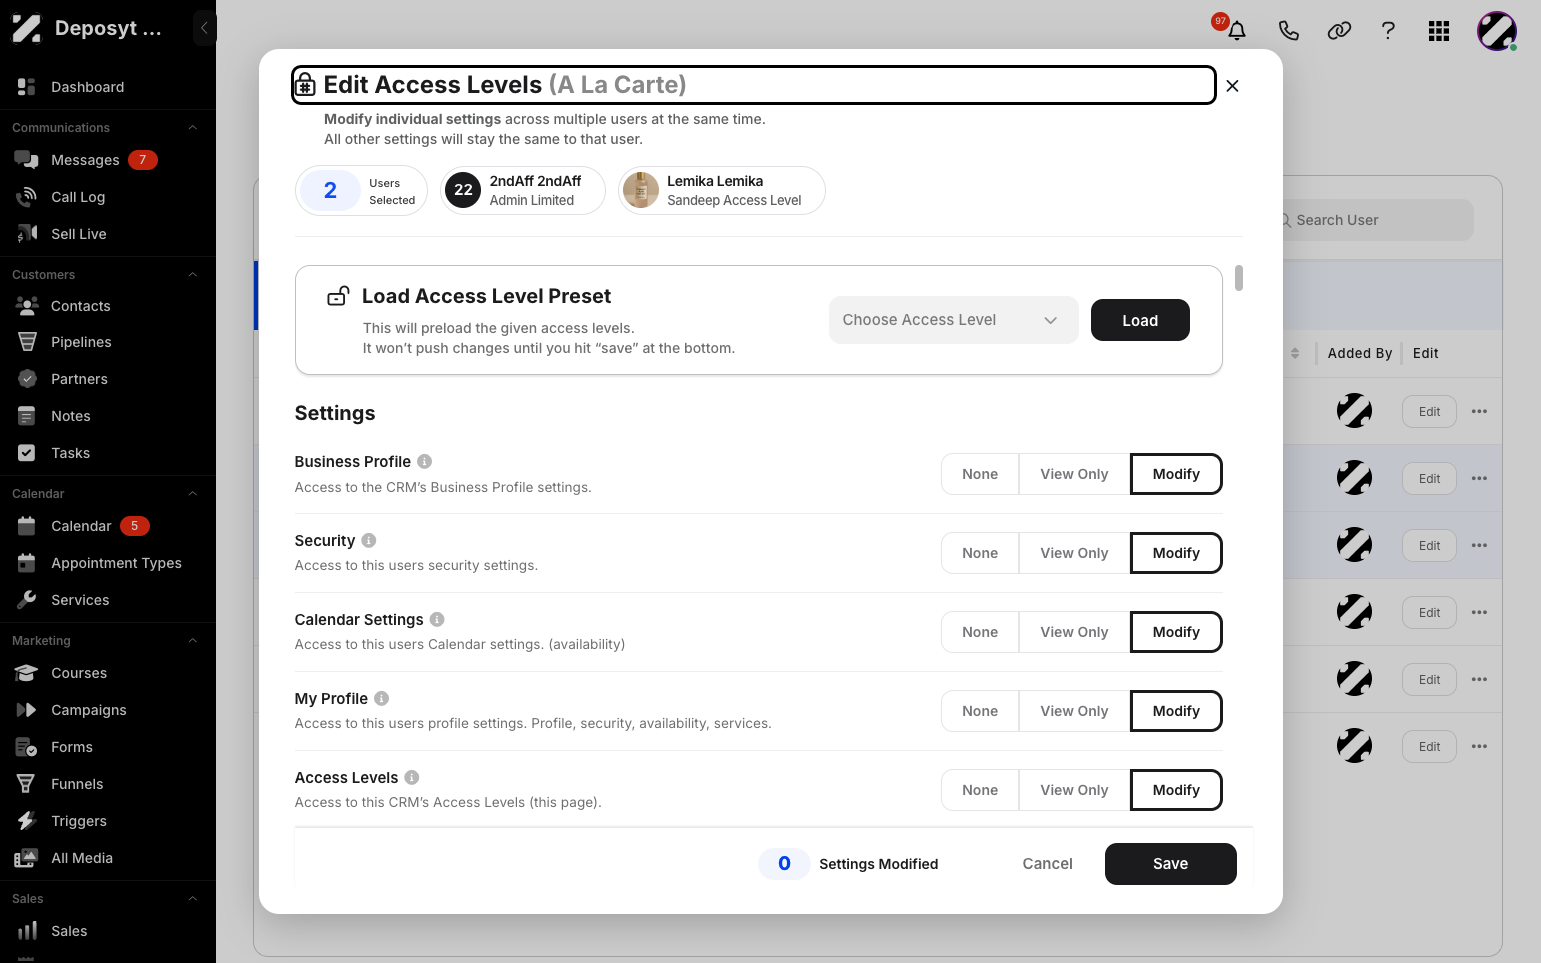The width and height of the screenshot is (1541, 963).
Task: Click Cancel in the dialog
Action: (1047, 864)
